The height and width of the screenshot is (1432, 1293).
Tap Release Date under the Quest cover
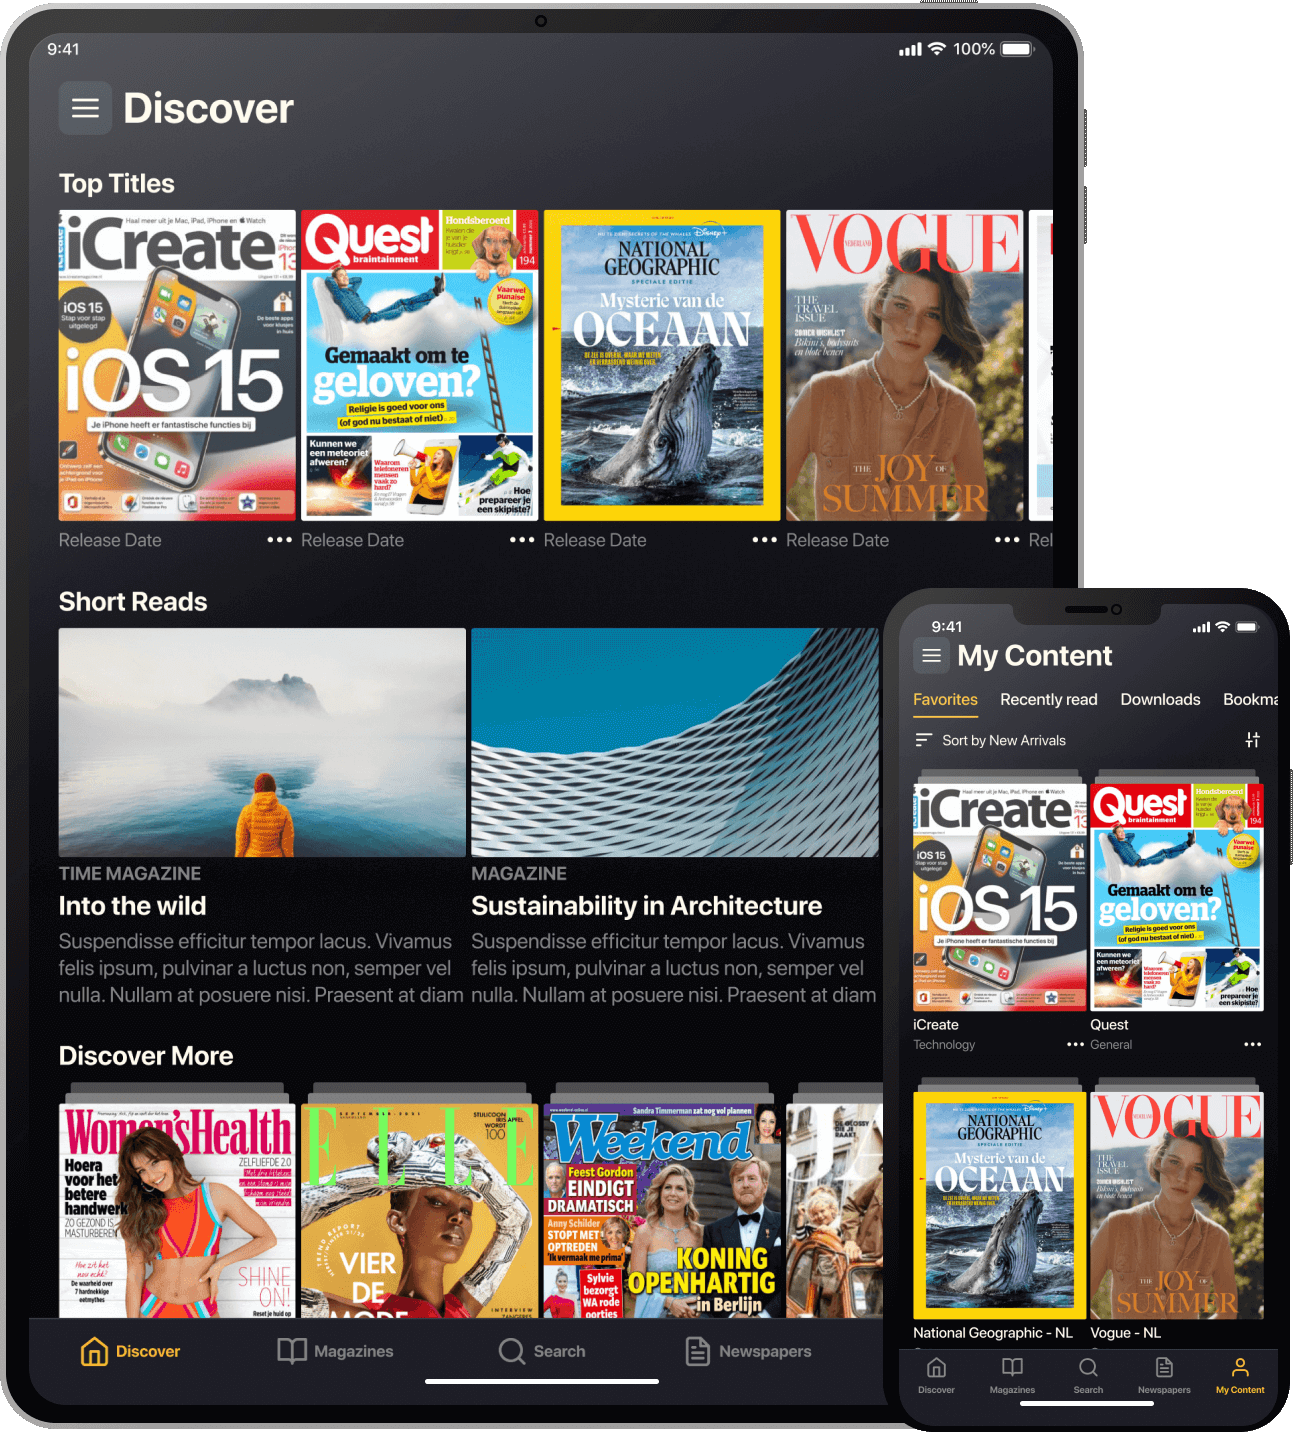coord(352,540)
